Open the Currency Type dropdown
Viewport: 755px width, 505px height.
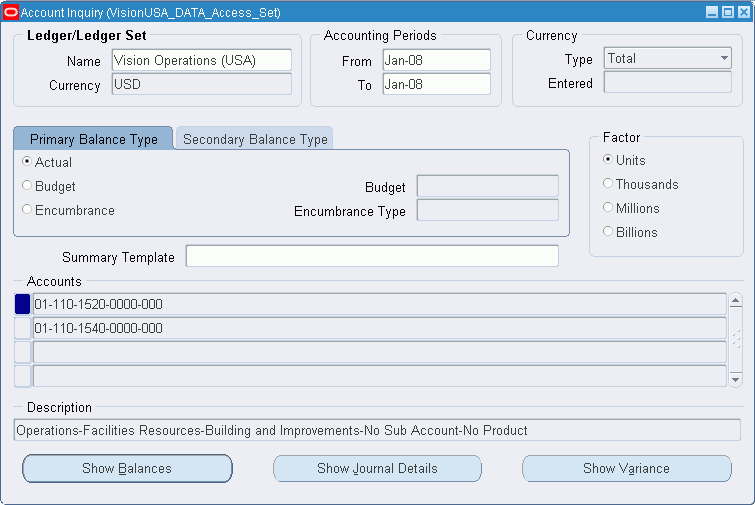pos(668,58)
